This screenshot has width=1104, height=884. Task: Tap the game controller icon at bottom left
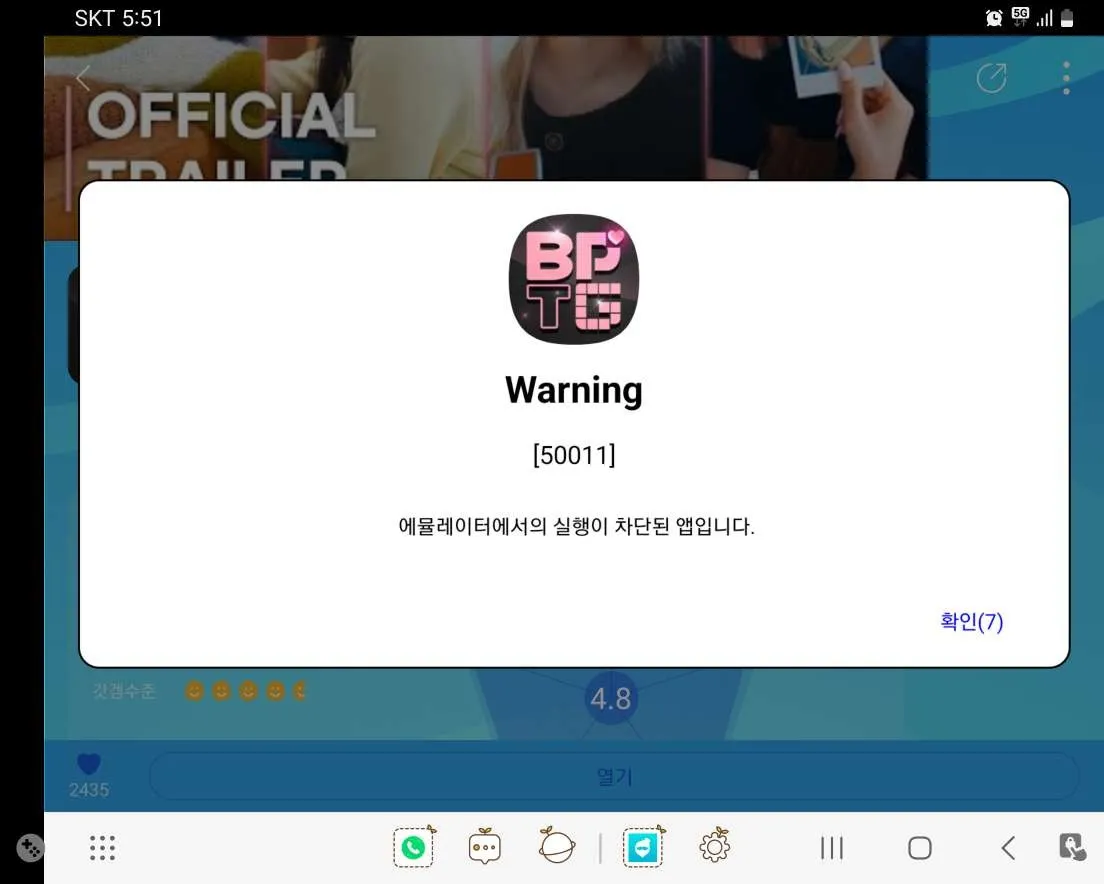click(x=31, y=848)
